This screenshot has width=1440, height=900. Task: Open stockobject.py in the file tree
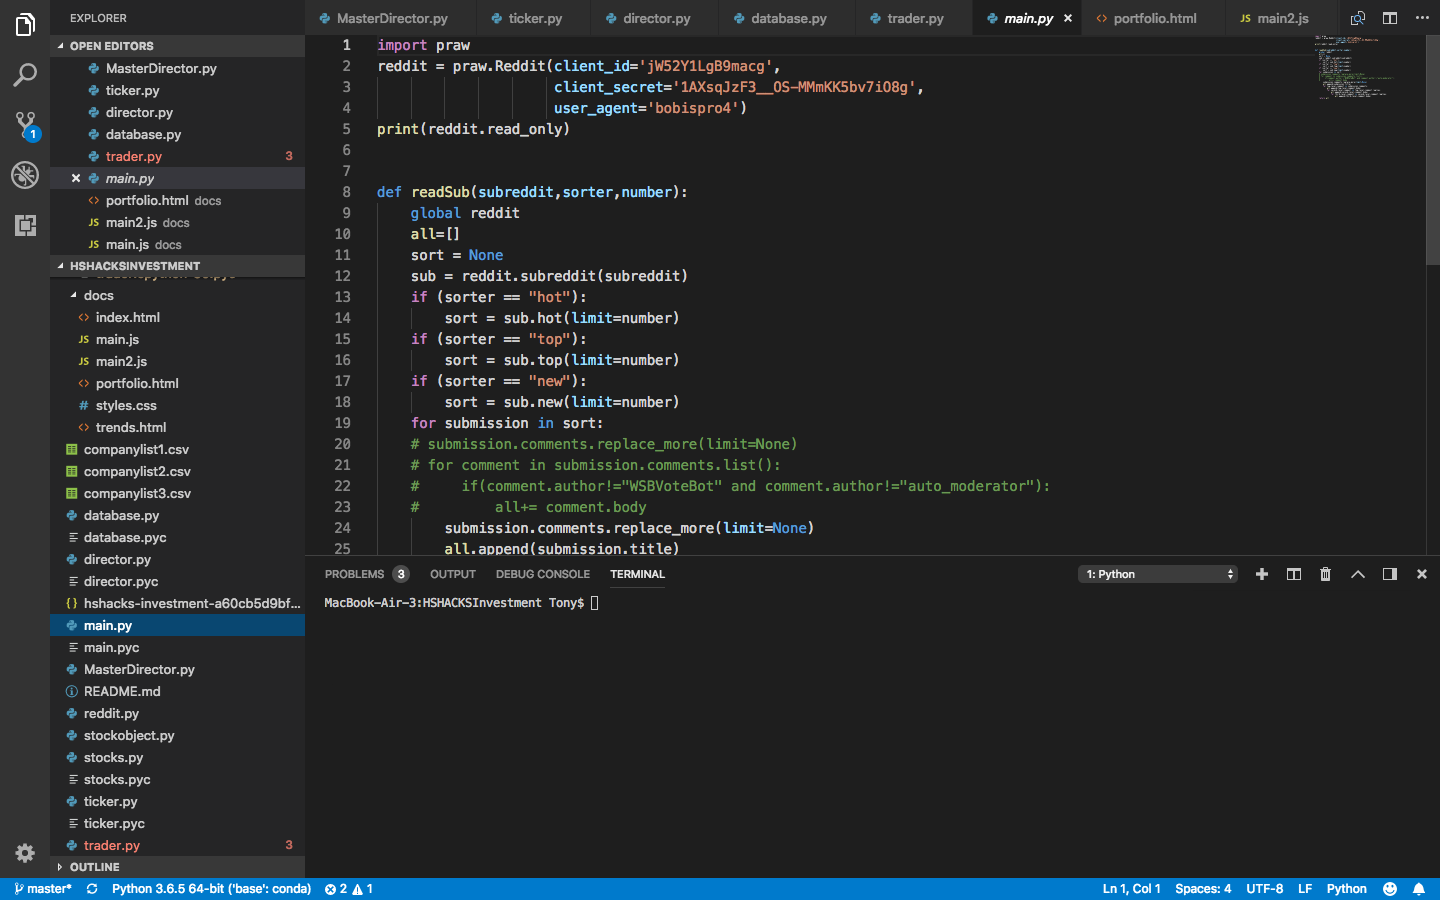(178, 735)
